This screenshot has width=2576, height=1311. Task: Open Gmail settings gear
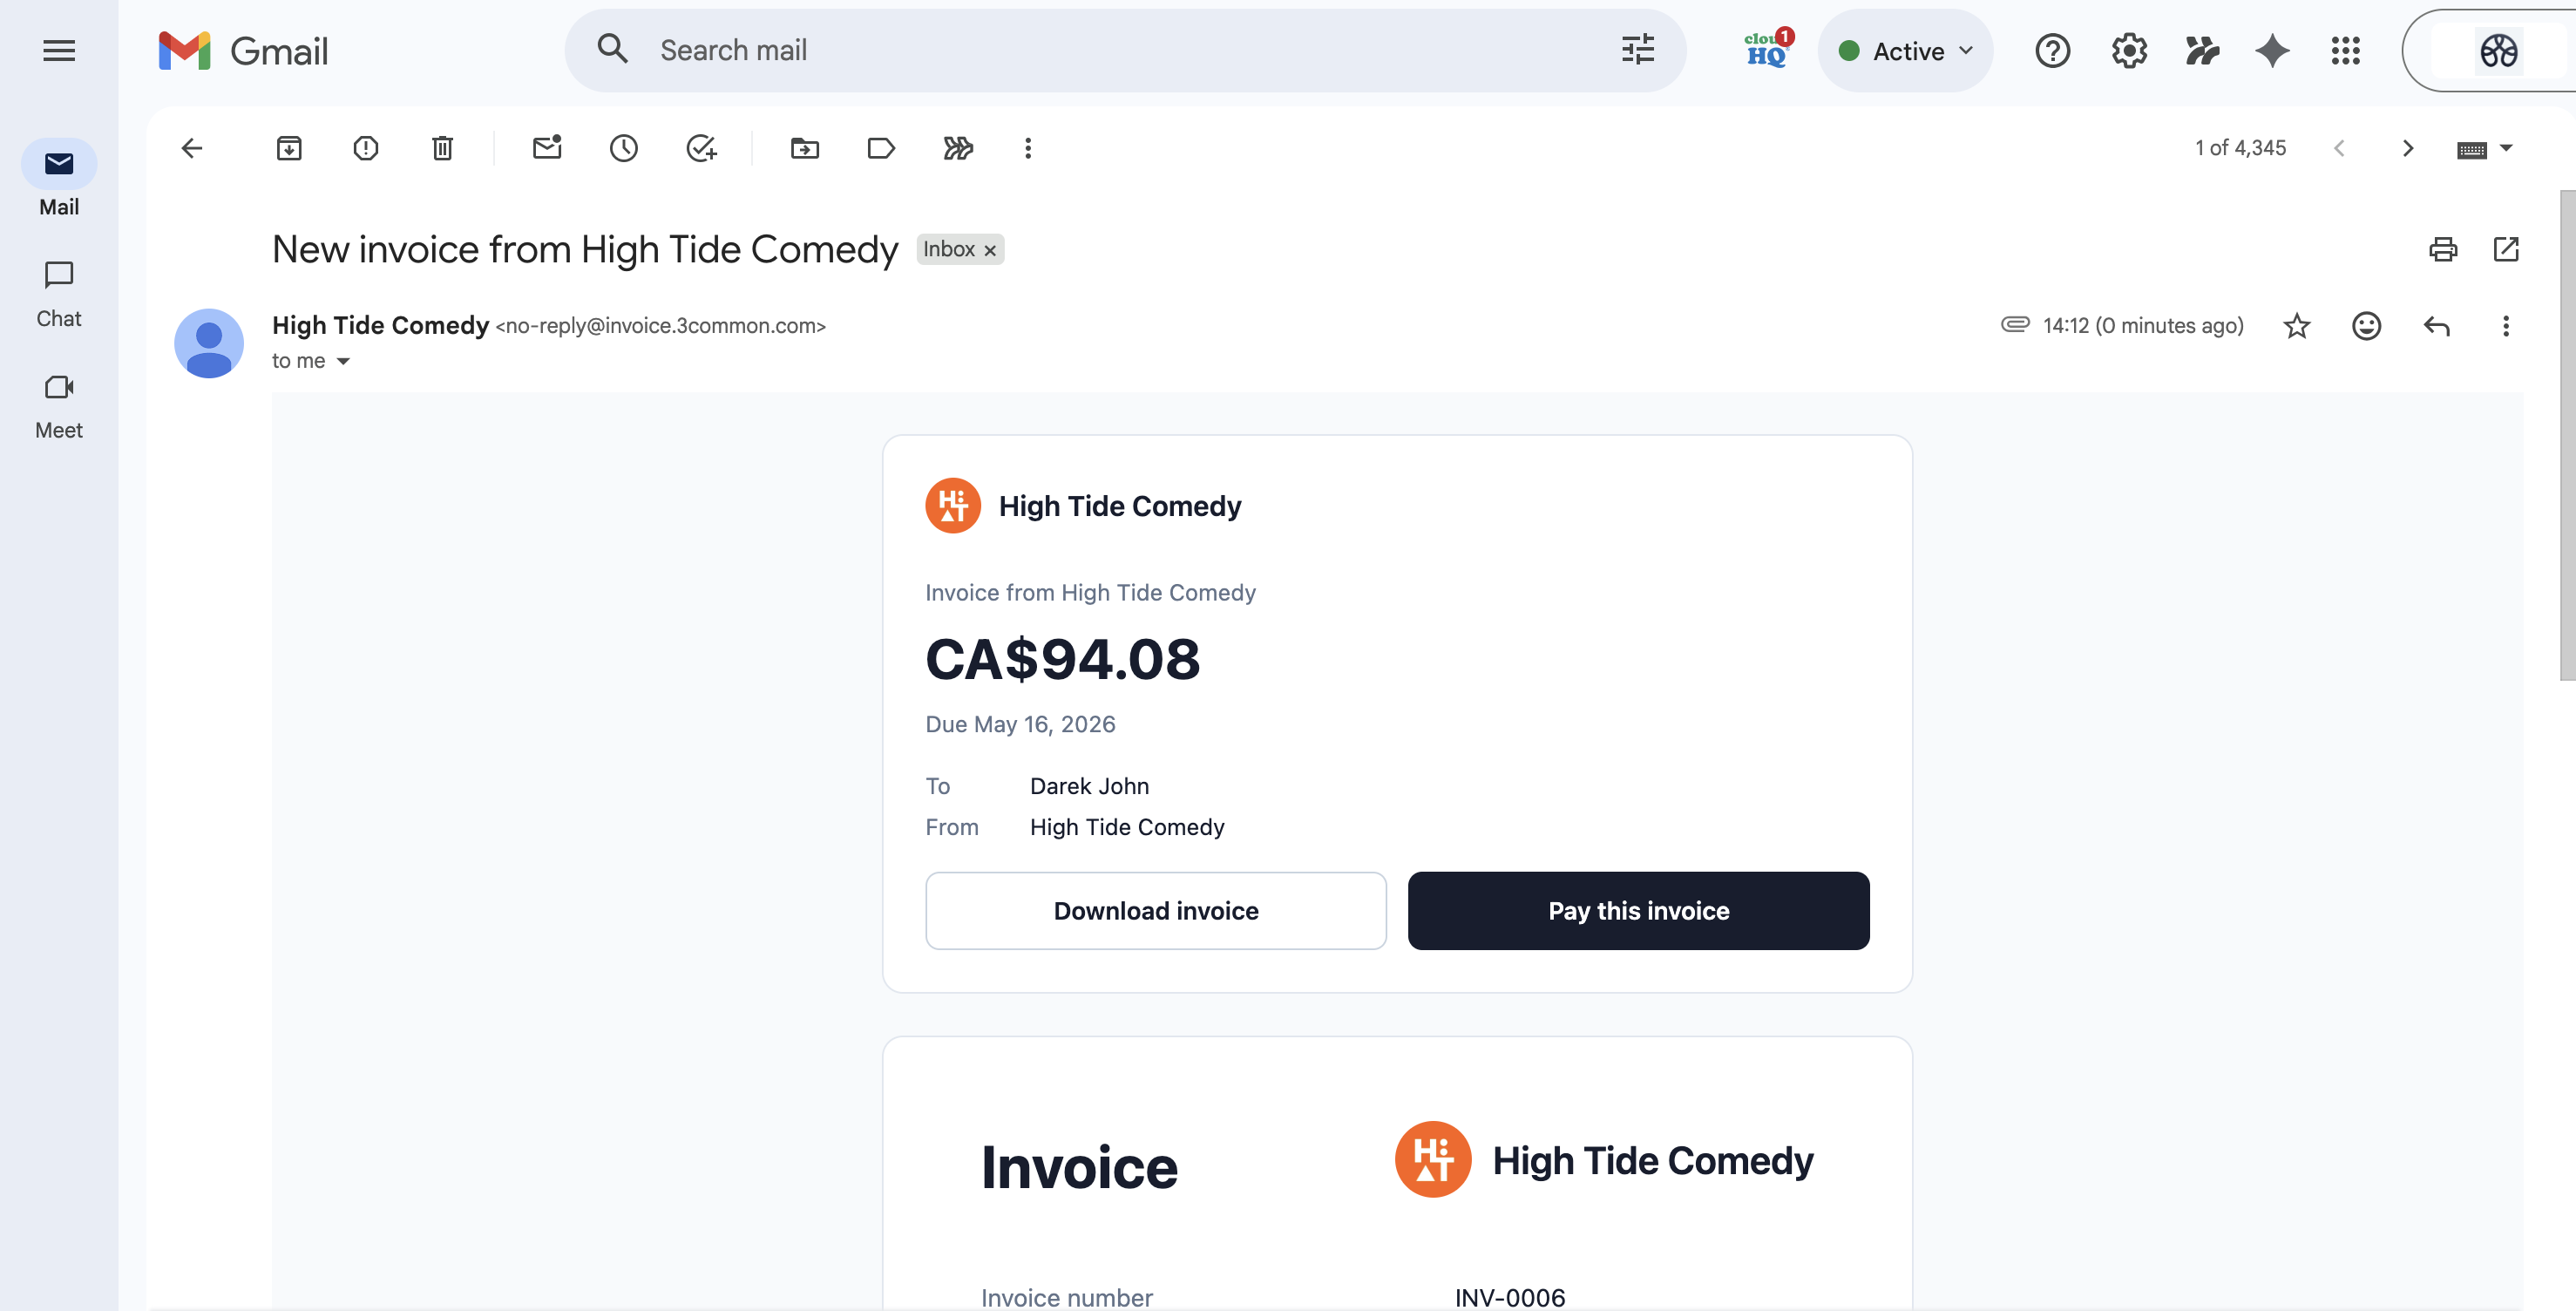(2129, 50)
